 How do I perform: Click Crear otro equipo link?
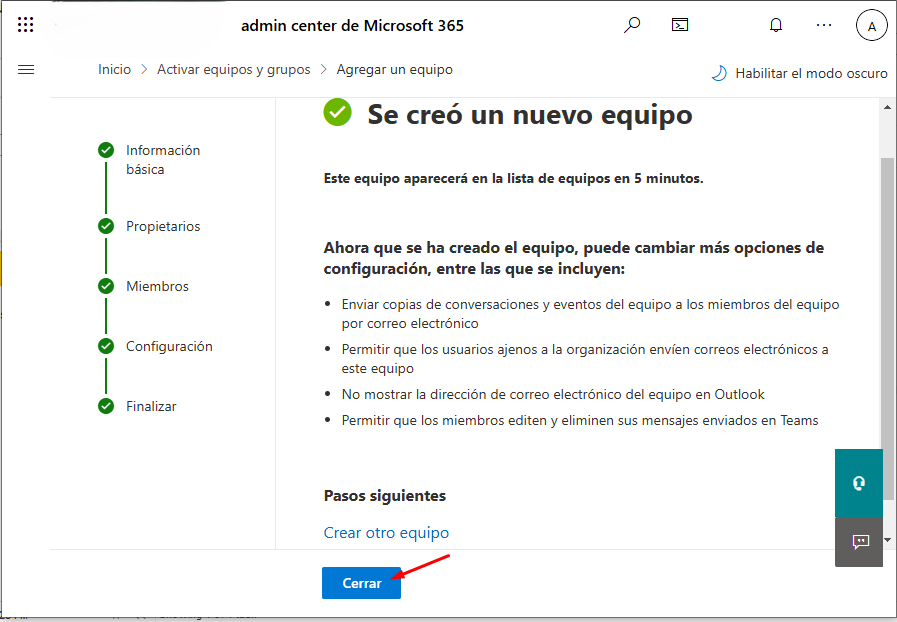pos(386,533)
